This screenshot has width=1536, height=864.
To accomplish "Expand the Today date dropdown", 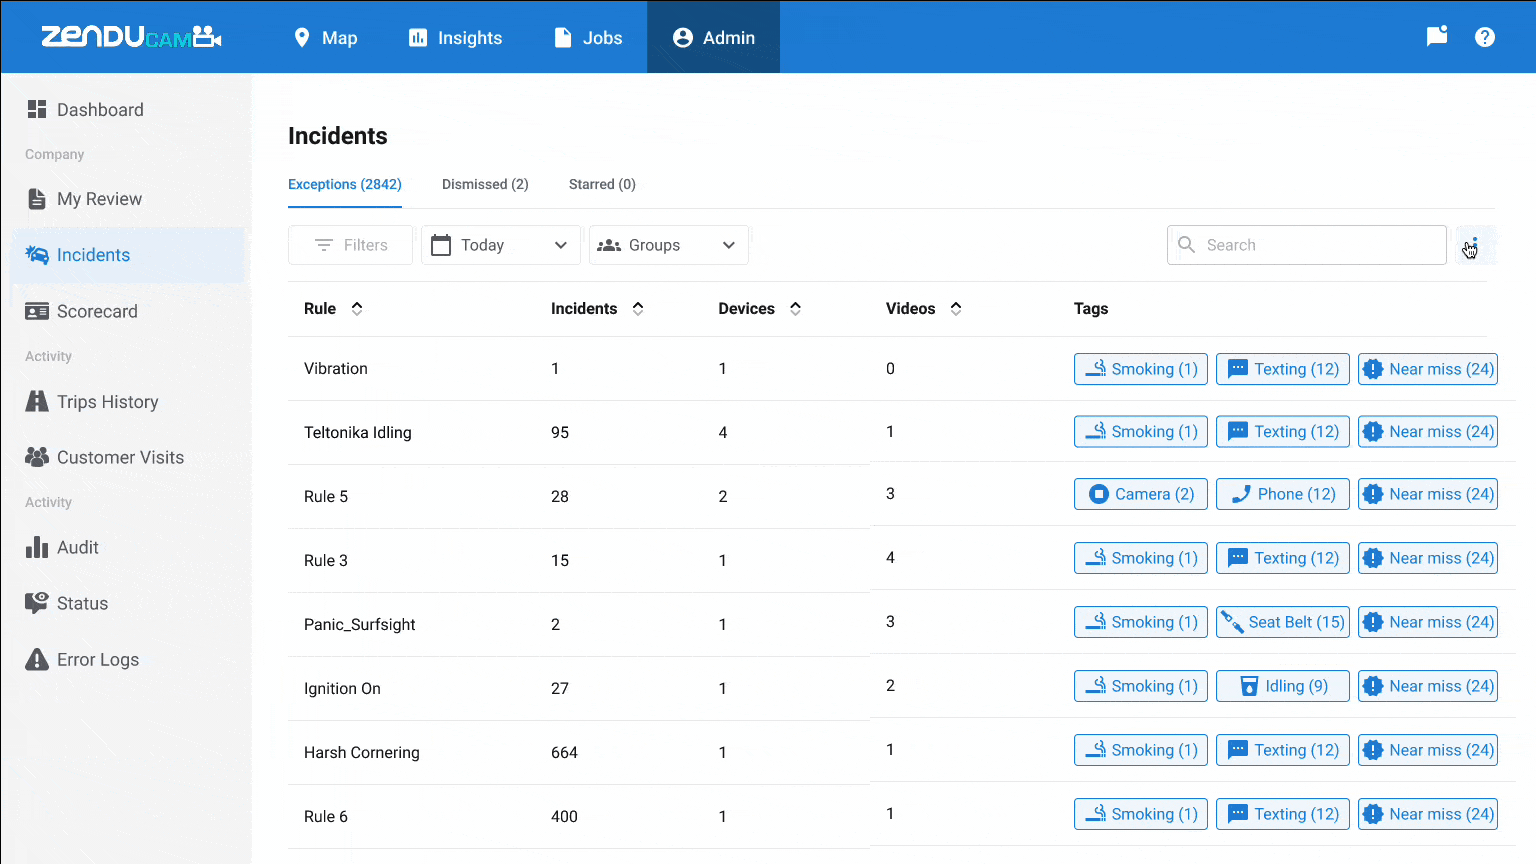I will click(501, 245).
